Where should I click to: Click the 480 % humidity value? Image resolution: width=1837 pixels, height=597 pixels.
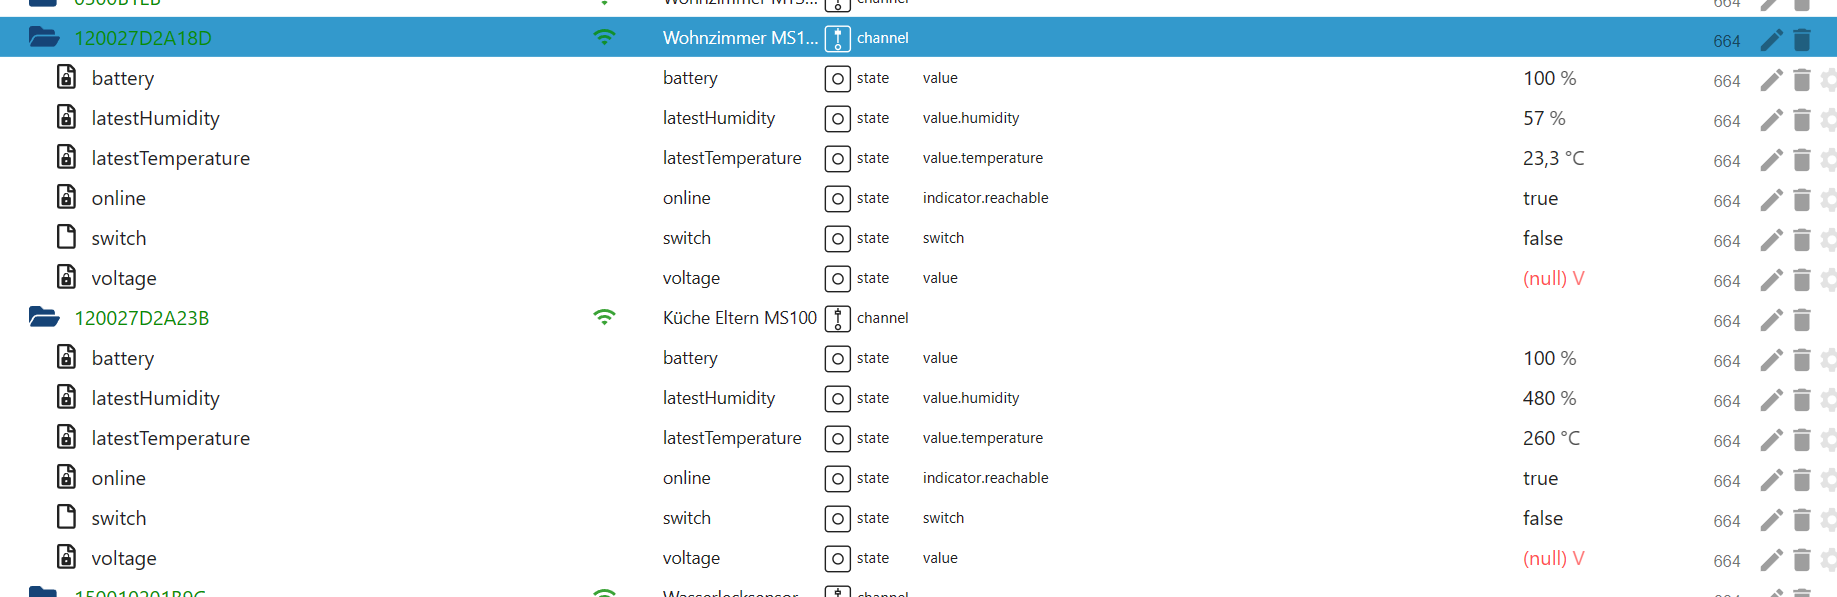pyautogui.click(x=1549, y=398)
